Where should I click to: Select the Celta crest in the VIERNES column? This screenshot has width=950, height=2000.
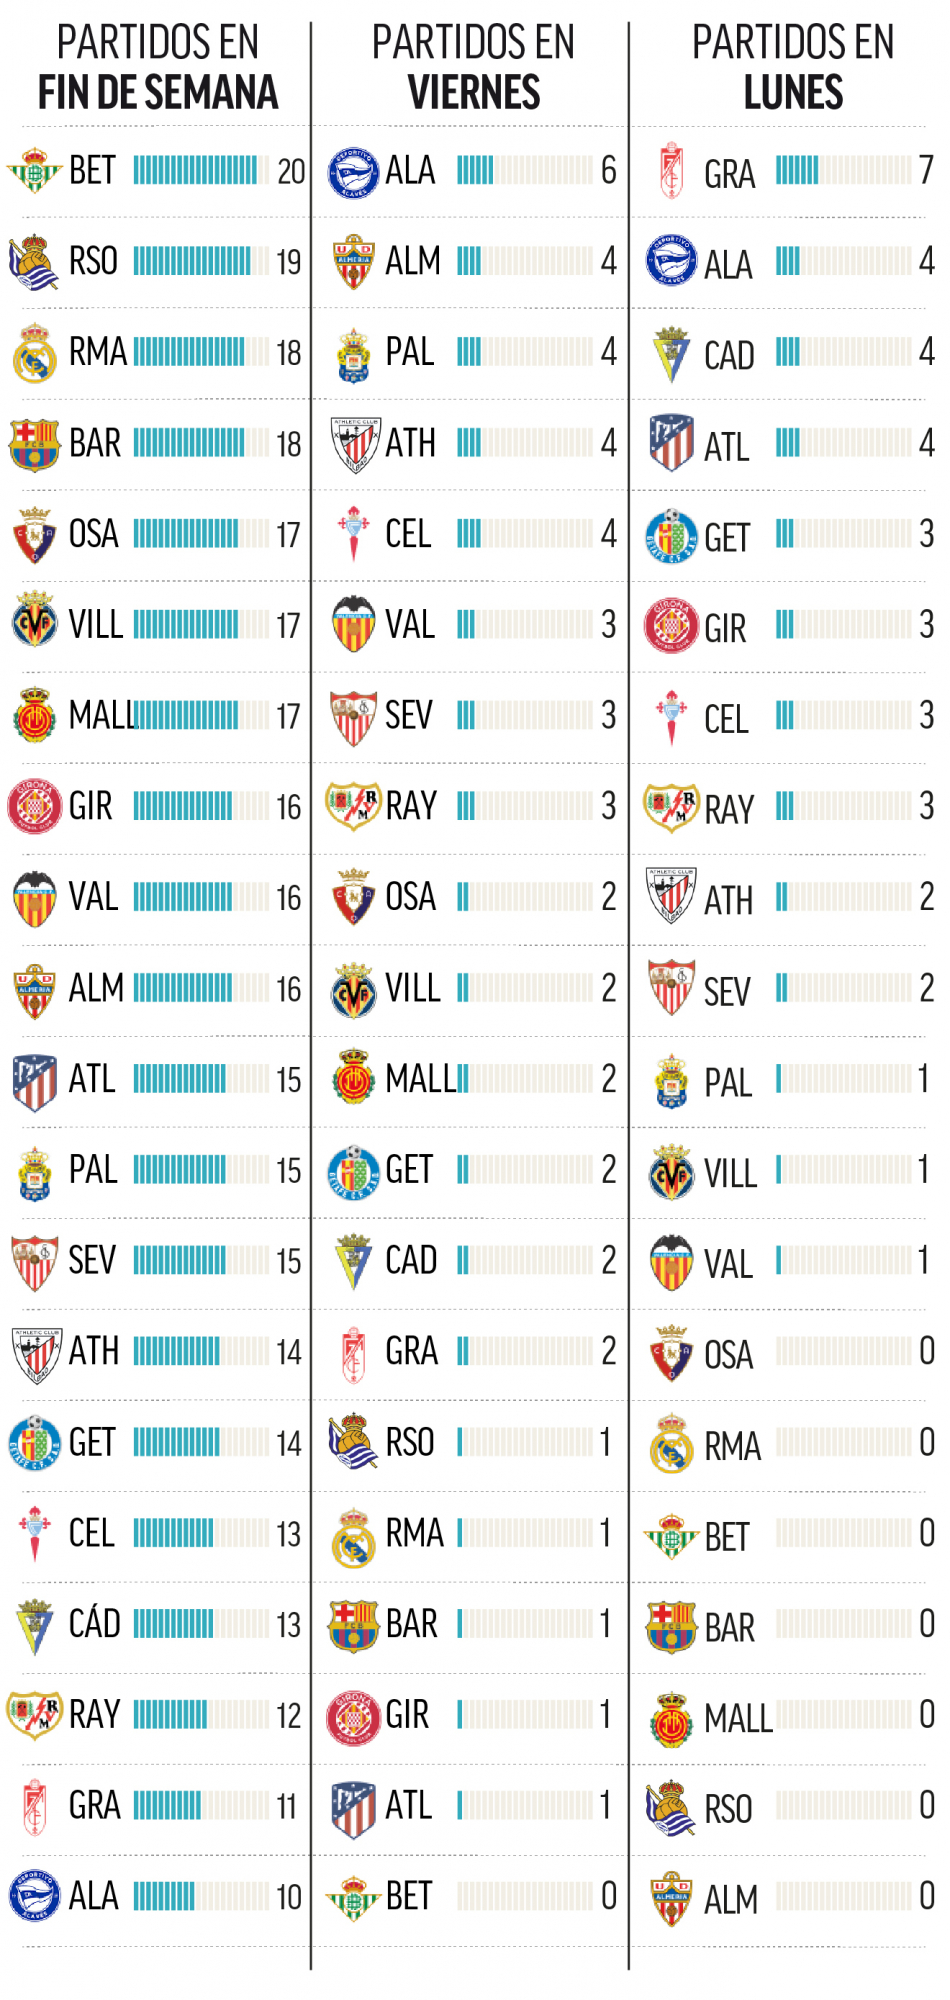click(x=353, y=534)
